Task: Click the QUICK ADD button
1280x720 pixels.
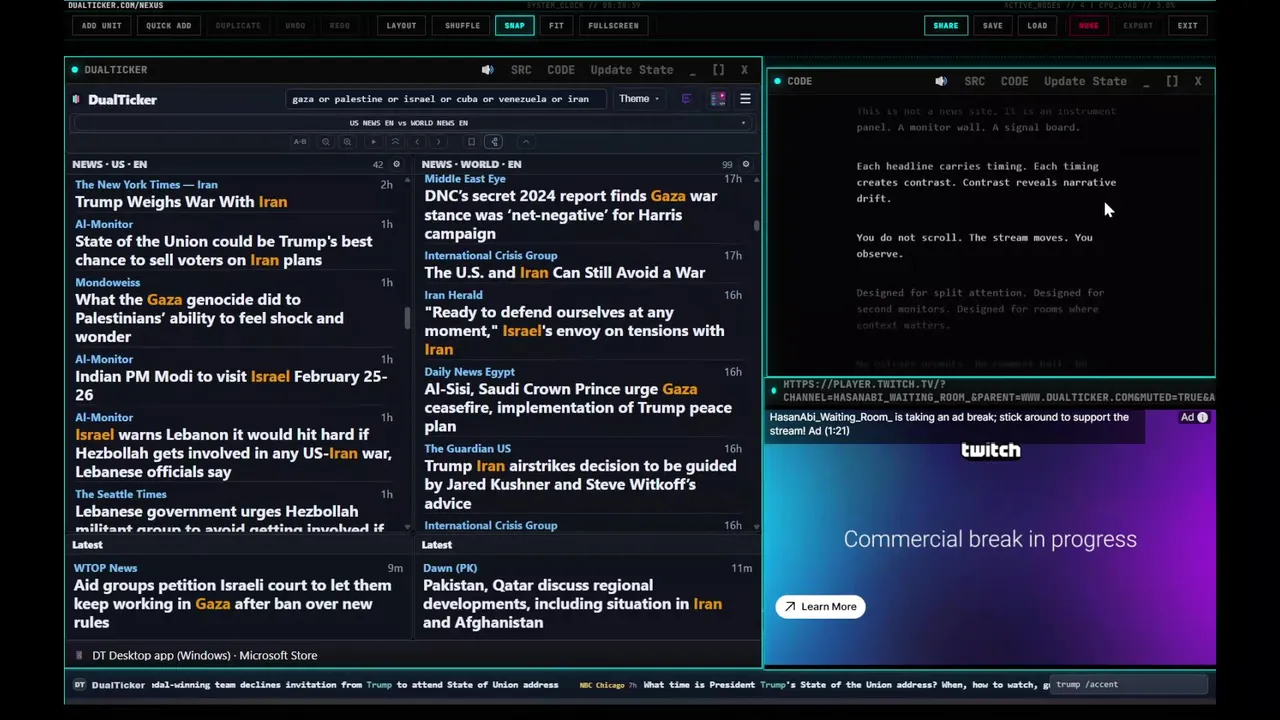Action: (x=168, y=25)
